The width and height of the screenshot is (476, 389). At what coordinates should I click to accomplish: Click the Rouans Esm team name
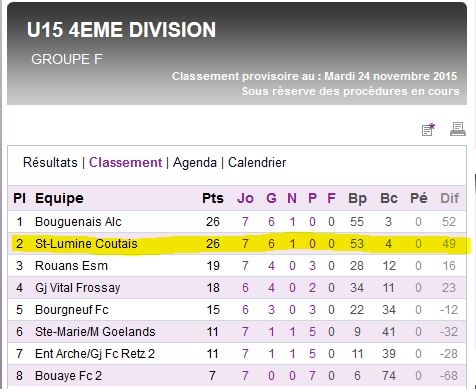(x=71, y=266)
